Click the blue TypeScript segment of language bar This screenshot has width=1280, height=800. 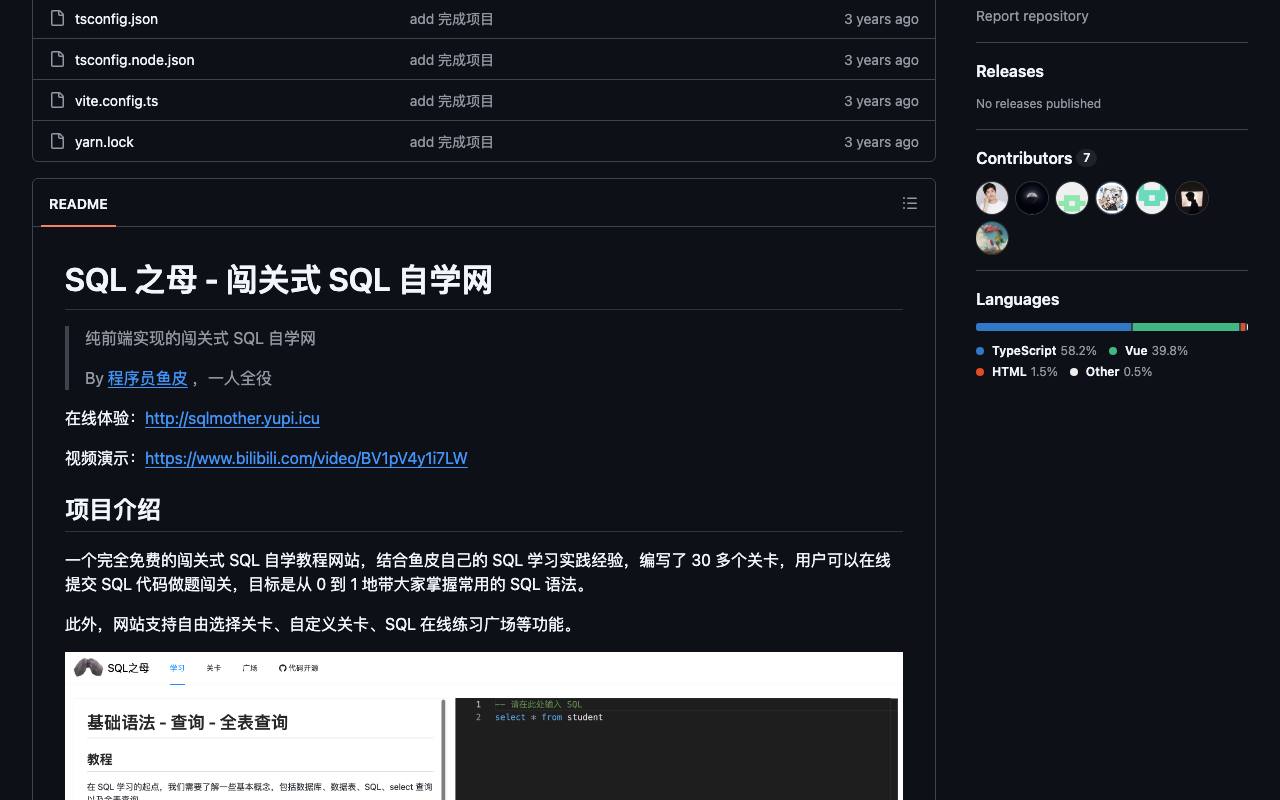[x=1053, y=327]
